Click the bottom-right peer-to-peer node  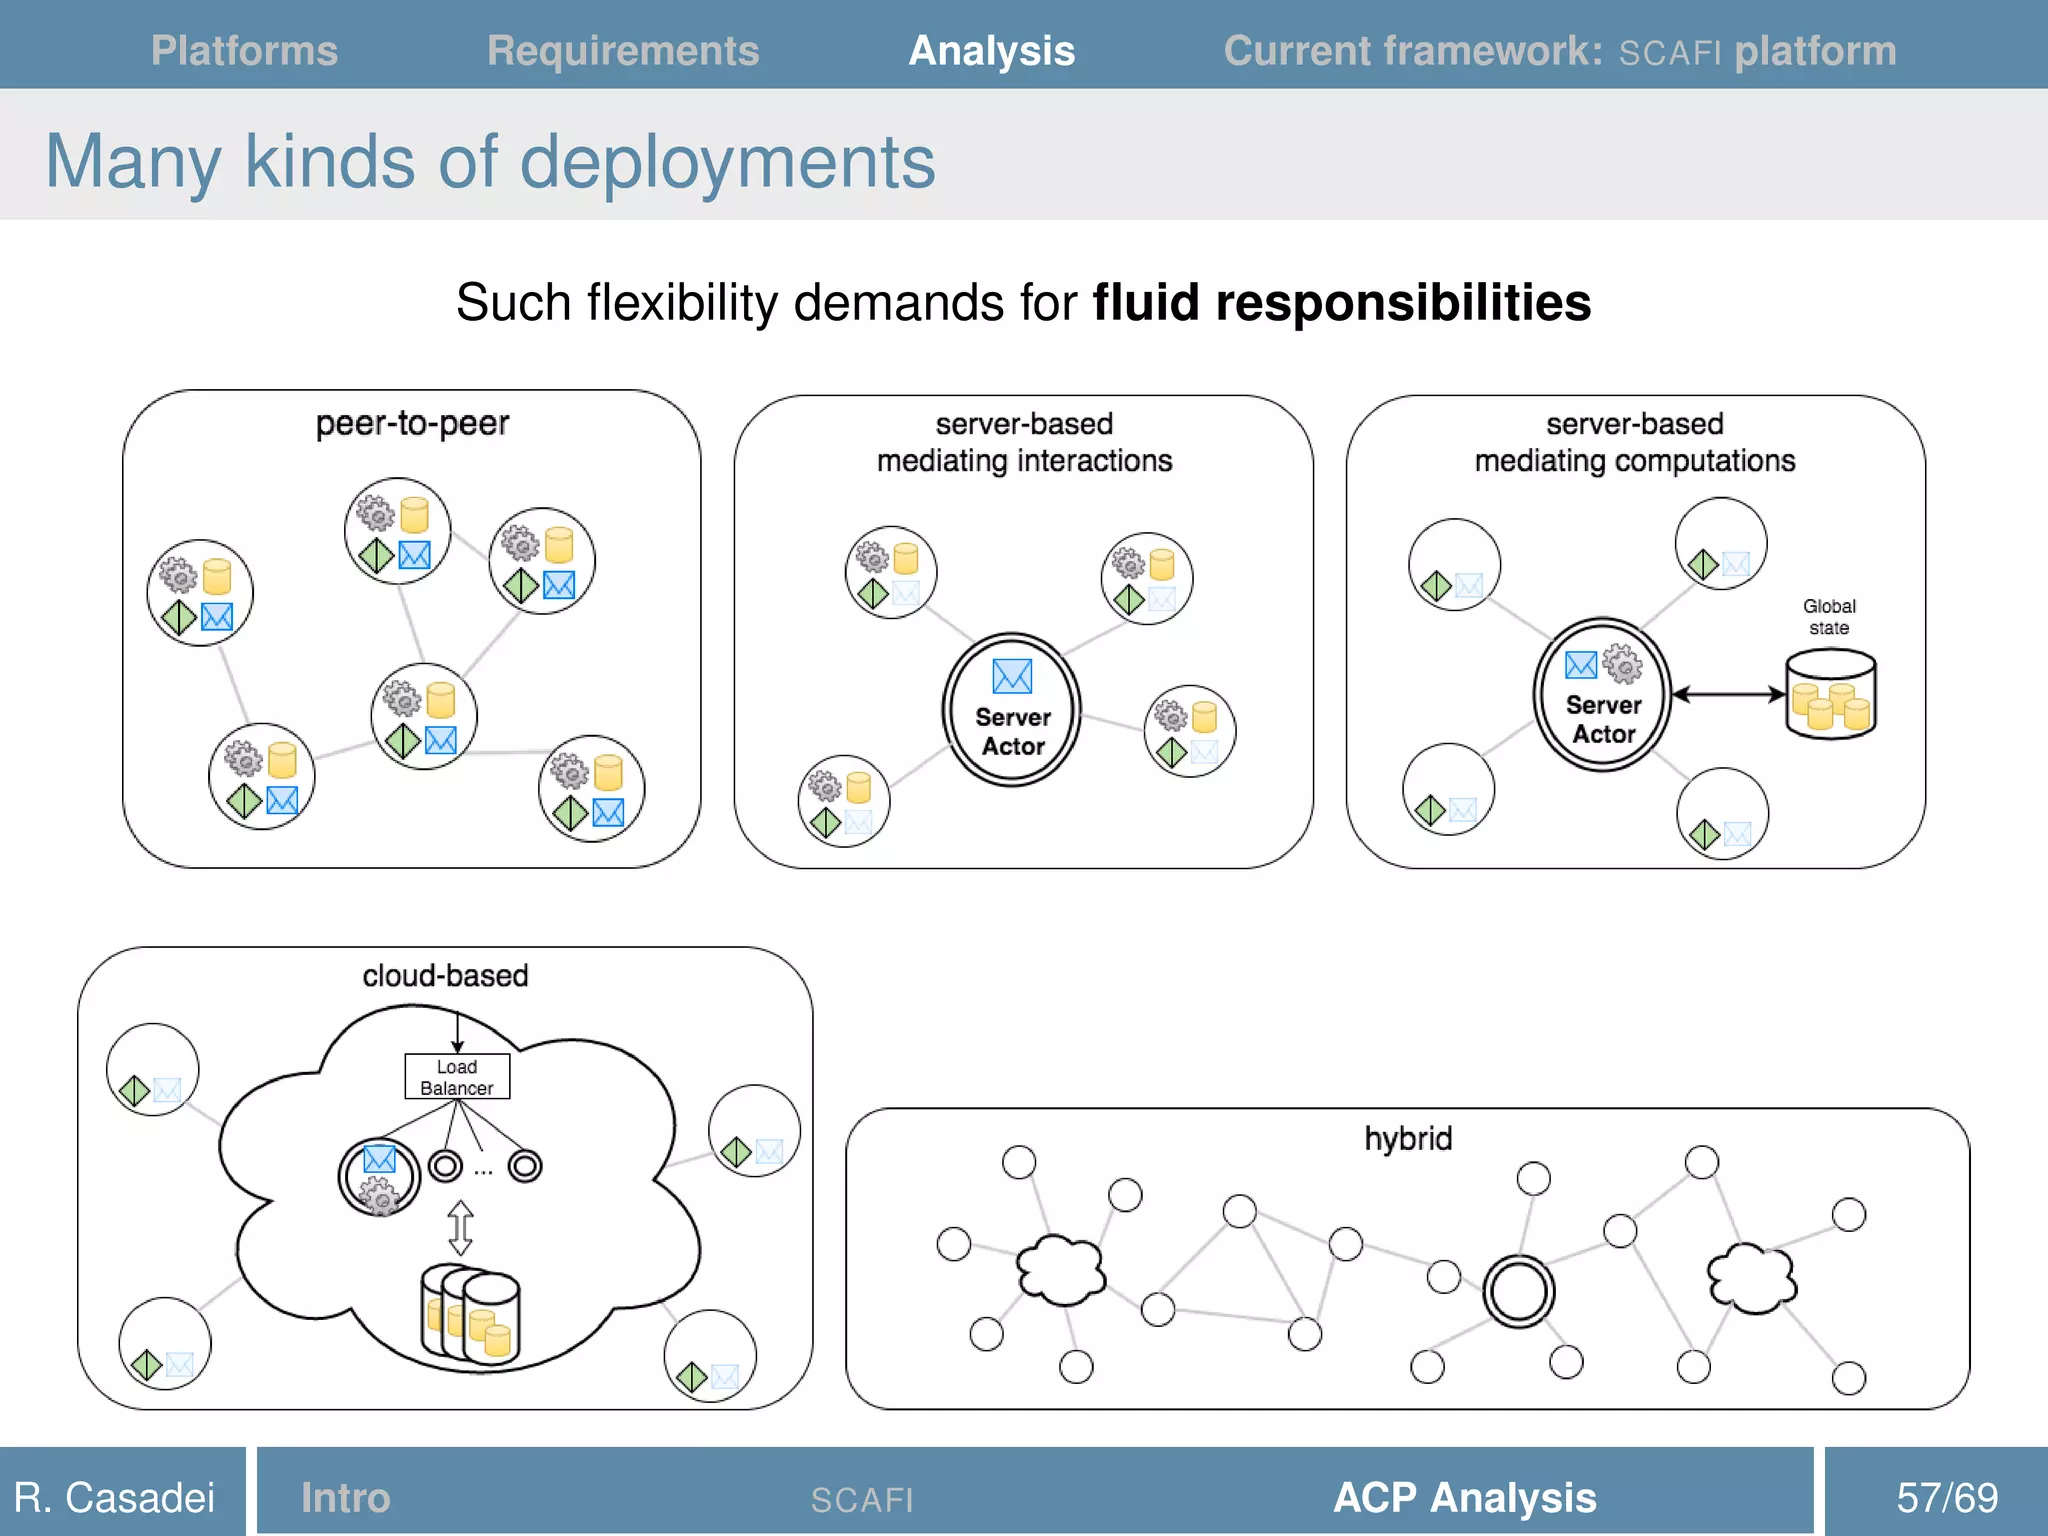pos(591,789)
